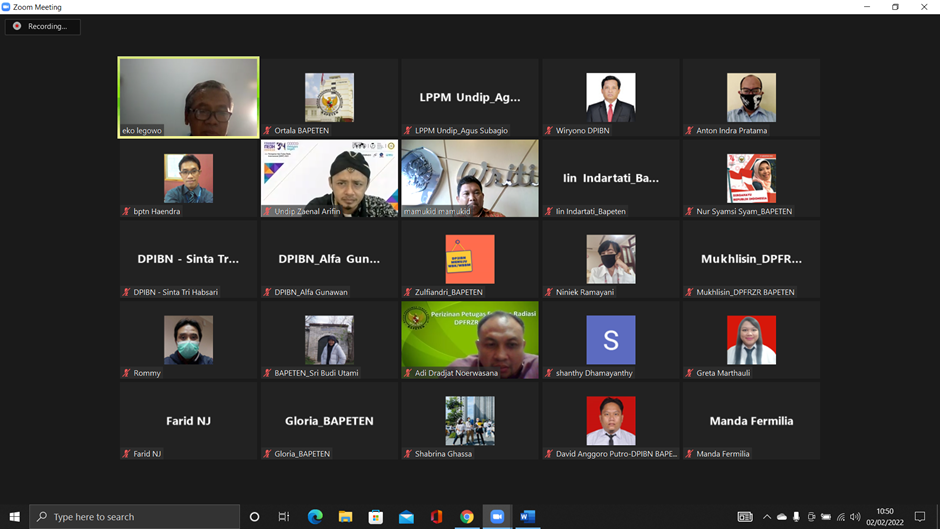
Task: Click the Recording indicator in Zoom
Action: click(x=42, y=27)
